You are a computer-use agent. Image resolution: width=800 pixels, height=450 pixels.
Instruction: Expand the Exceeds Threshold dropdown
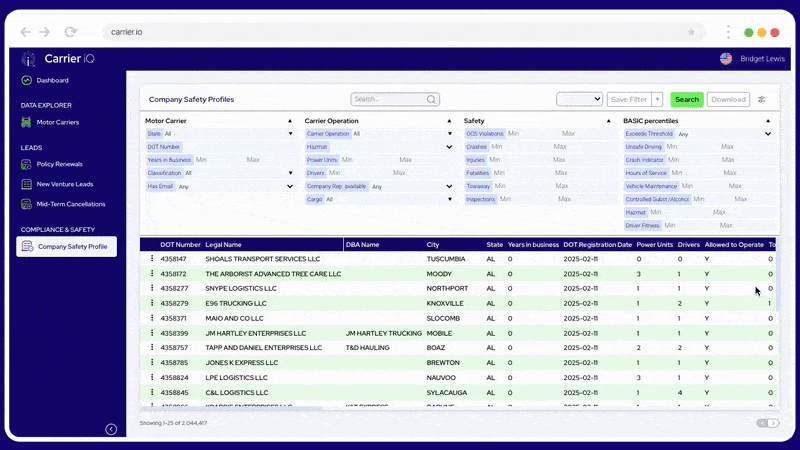[x=768, y=134]
